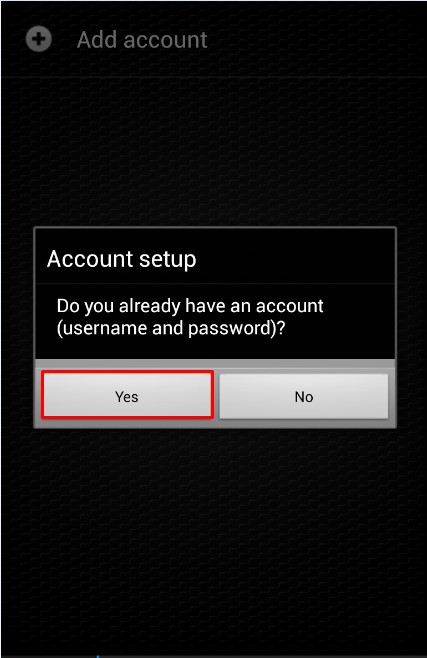Tap the plus icon beside Add account
The image size is (427, 658).
point(39,39)
